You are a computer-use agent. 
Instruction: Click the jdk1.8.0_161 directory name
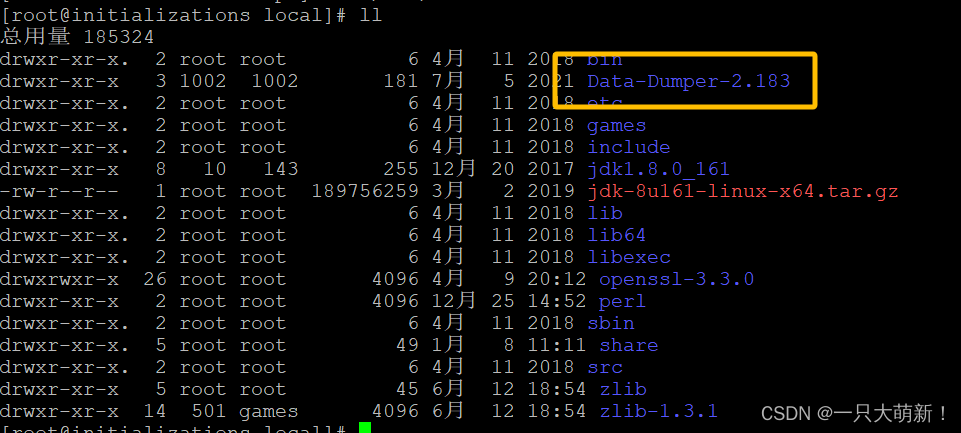tap(659, 169)
